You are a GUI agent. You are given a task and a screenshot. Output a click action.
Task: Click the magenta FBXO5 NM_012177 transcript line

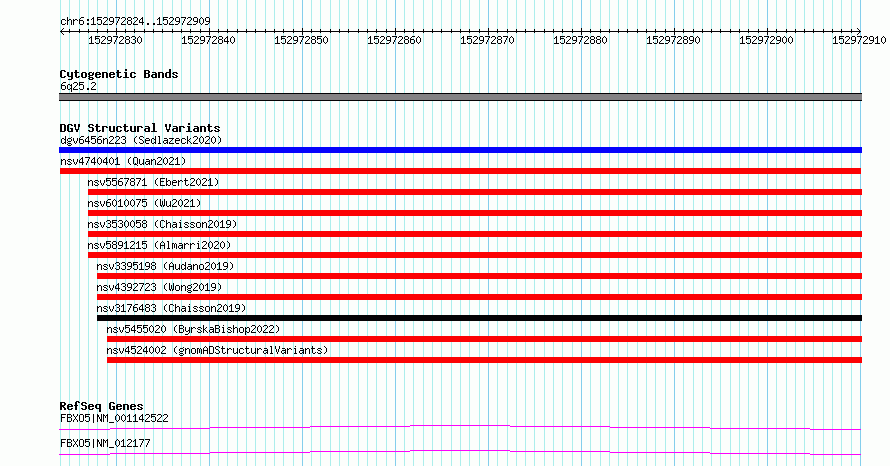(x=460, y=452)
